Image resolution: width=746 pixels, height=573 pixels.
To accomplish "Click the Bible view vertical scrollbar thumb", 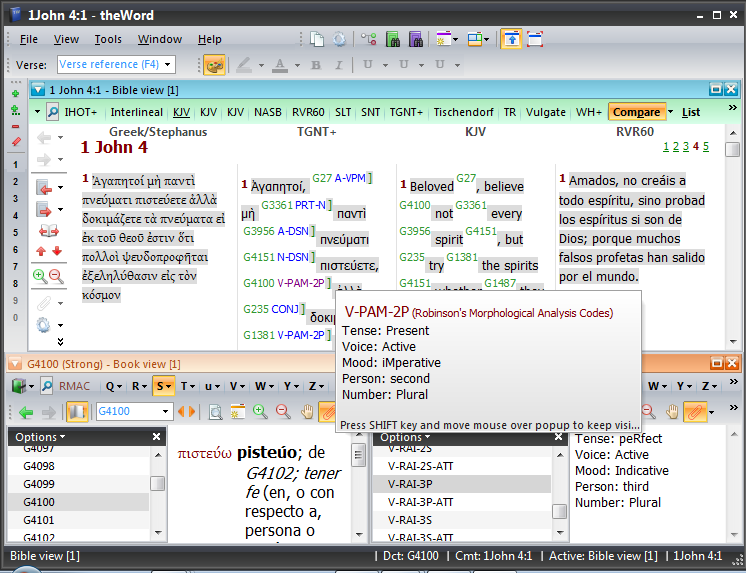I will pyautogui.click(x=733, y=149).
